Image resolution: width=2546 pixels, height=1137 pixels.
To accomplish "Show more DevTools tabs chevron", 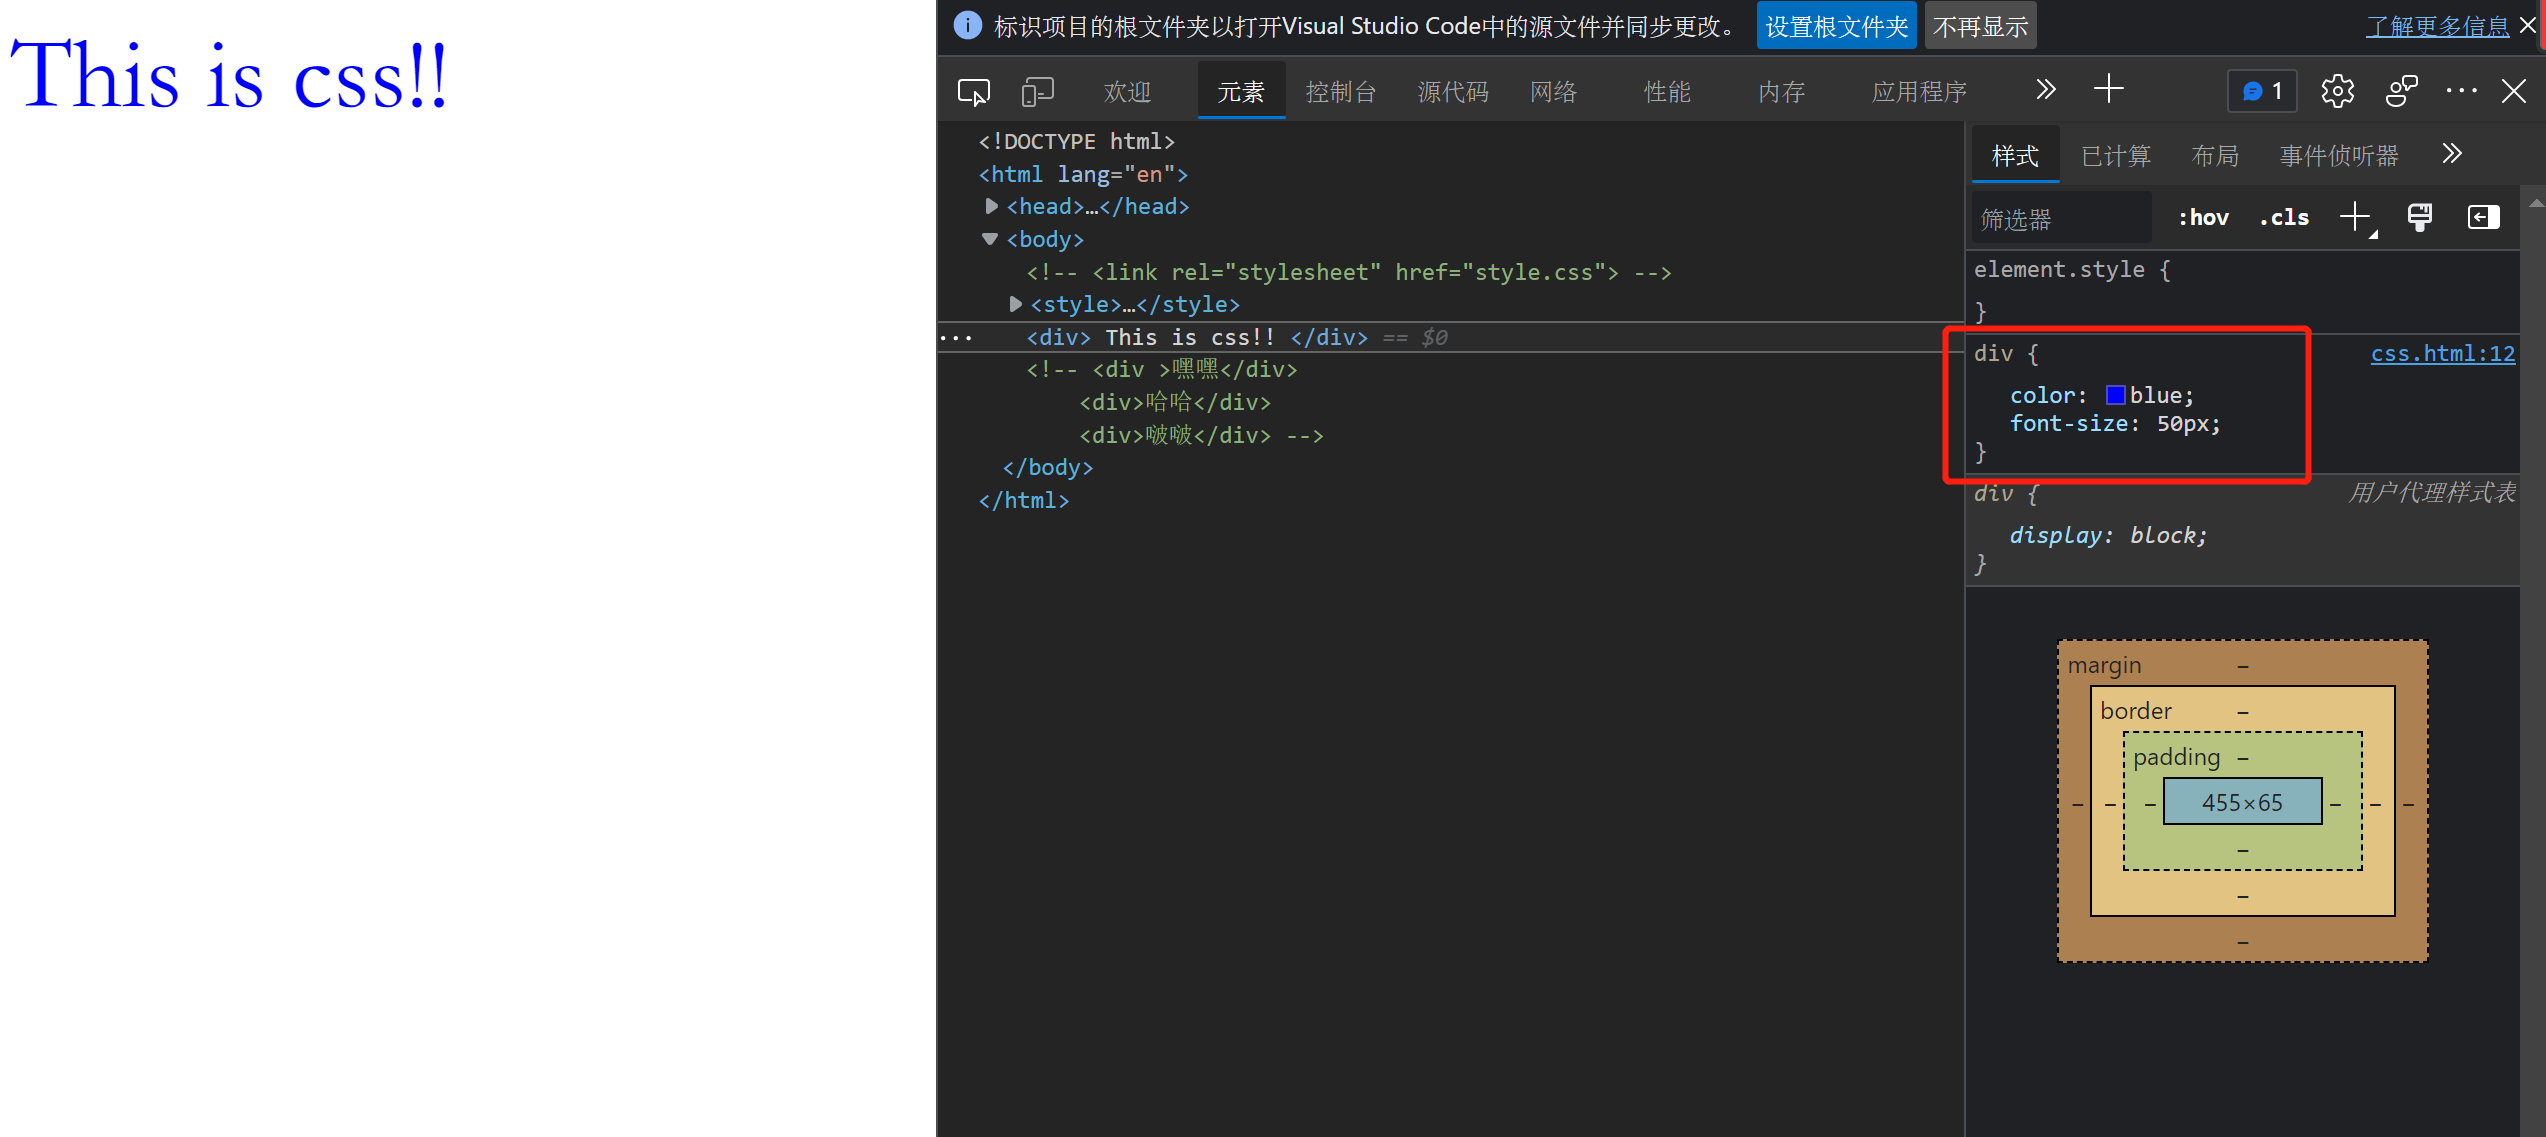I will coord(2045,90).
